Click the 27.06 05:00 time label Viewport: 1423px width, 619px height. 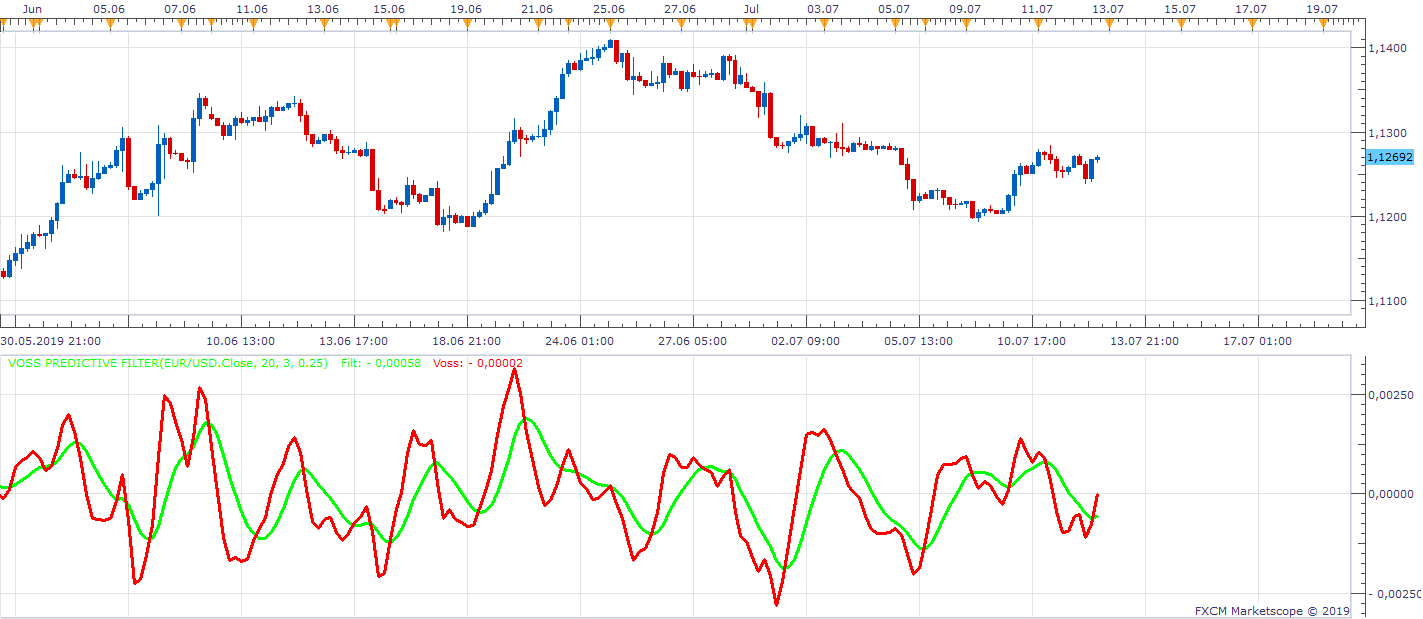693,341
